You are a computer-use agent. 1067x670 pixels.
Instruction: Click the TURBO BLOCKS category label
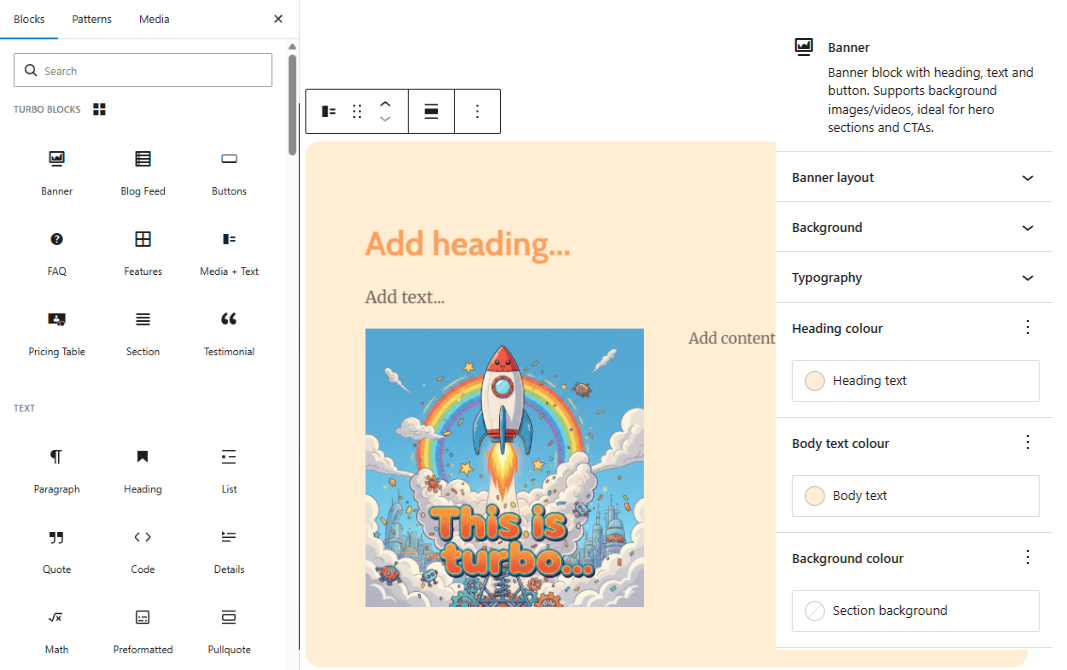click(x=47, y=110)
